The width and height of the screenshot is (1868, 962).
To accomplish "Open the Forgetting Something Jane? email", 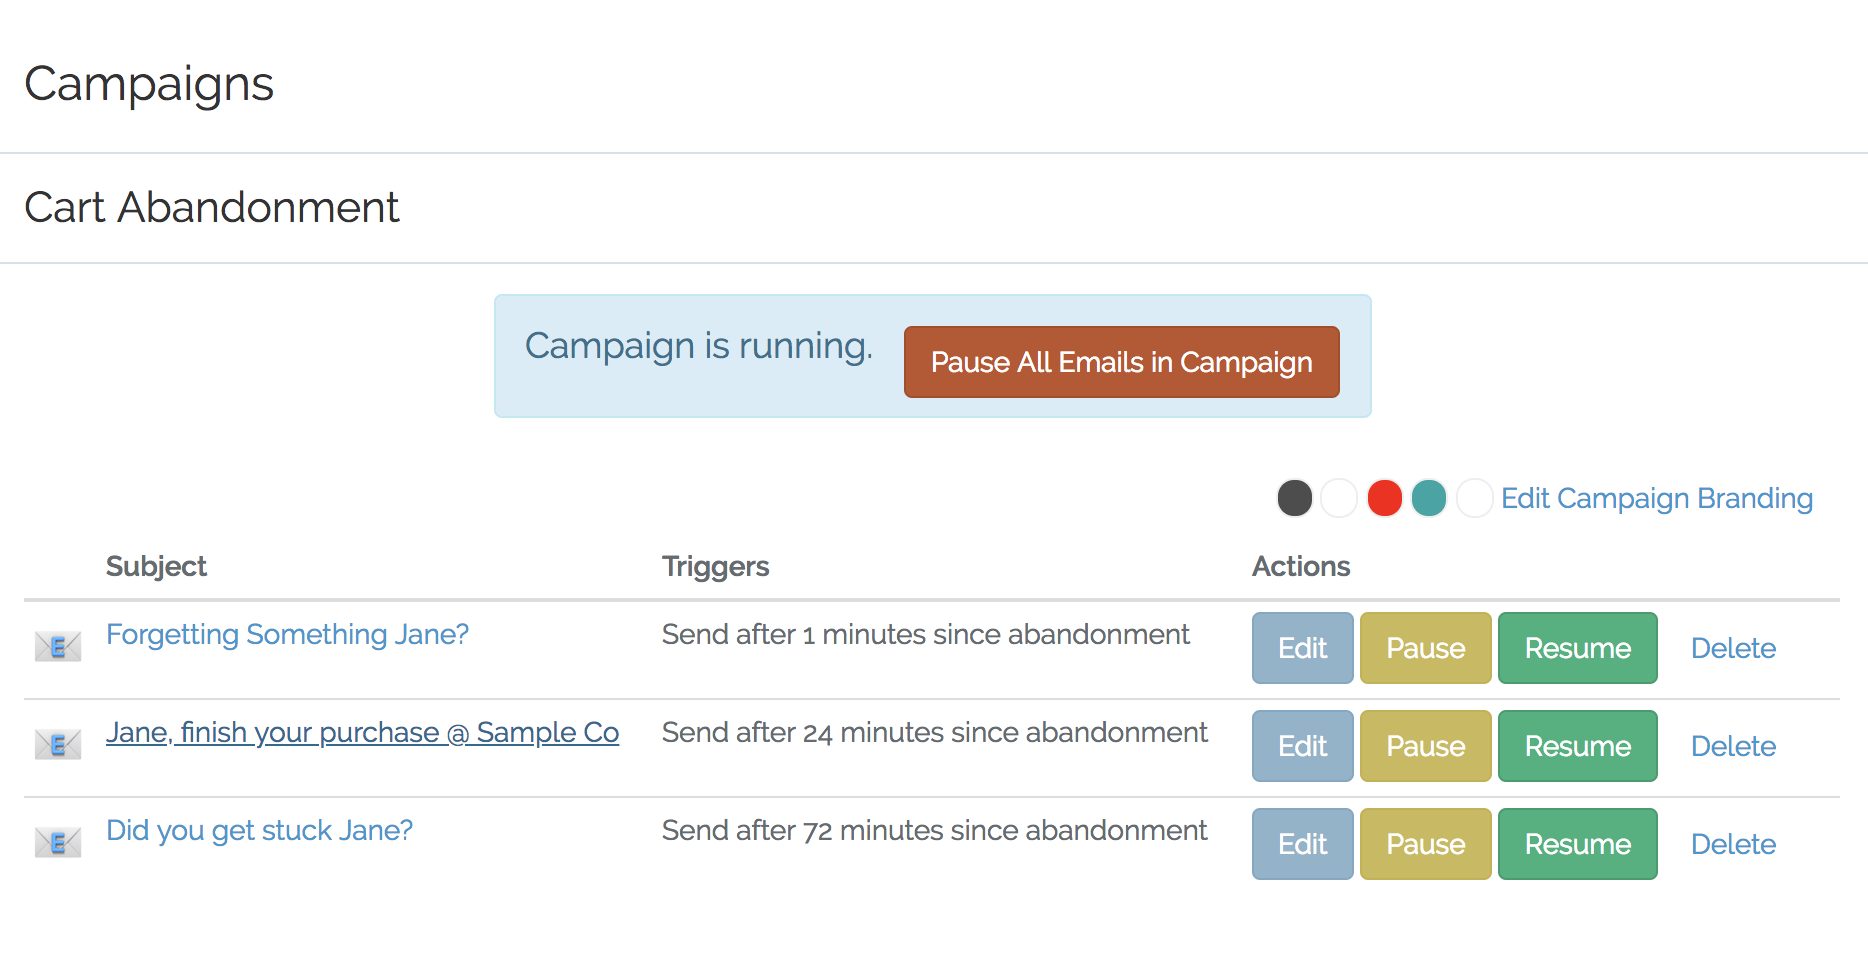I will (287, 634).
